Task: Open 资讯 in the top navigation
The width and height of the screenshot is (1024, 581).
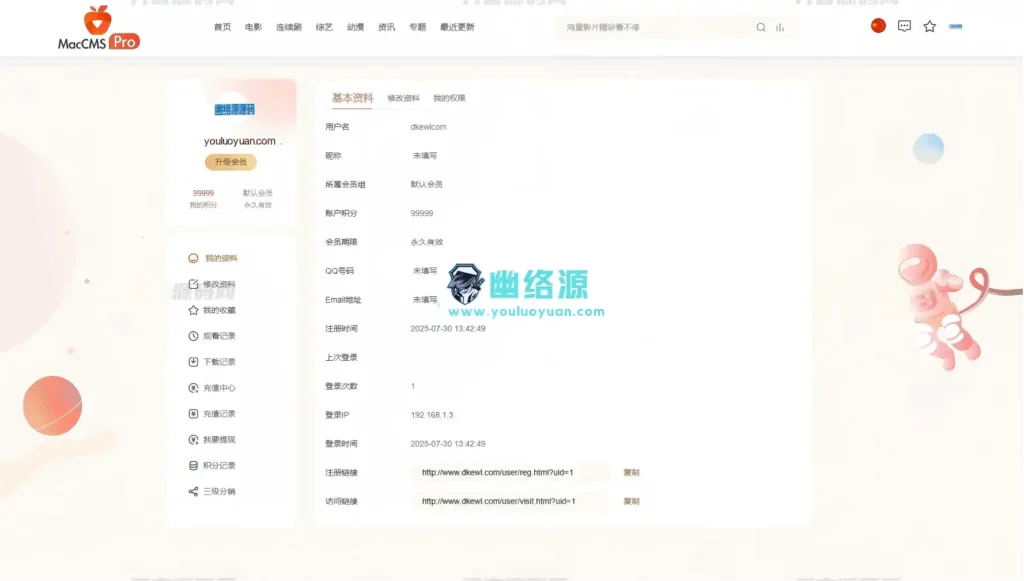Action: [387, 27]
